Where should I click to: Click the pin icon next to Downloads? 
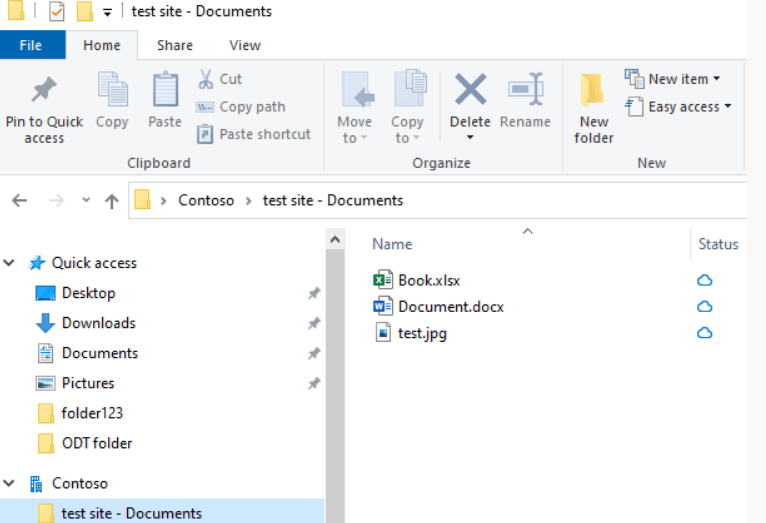pyautogui.click(x=314, y=323)
